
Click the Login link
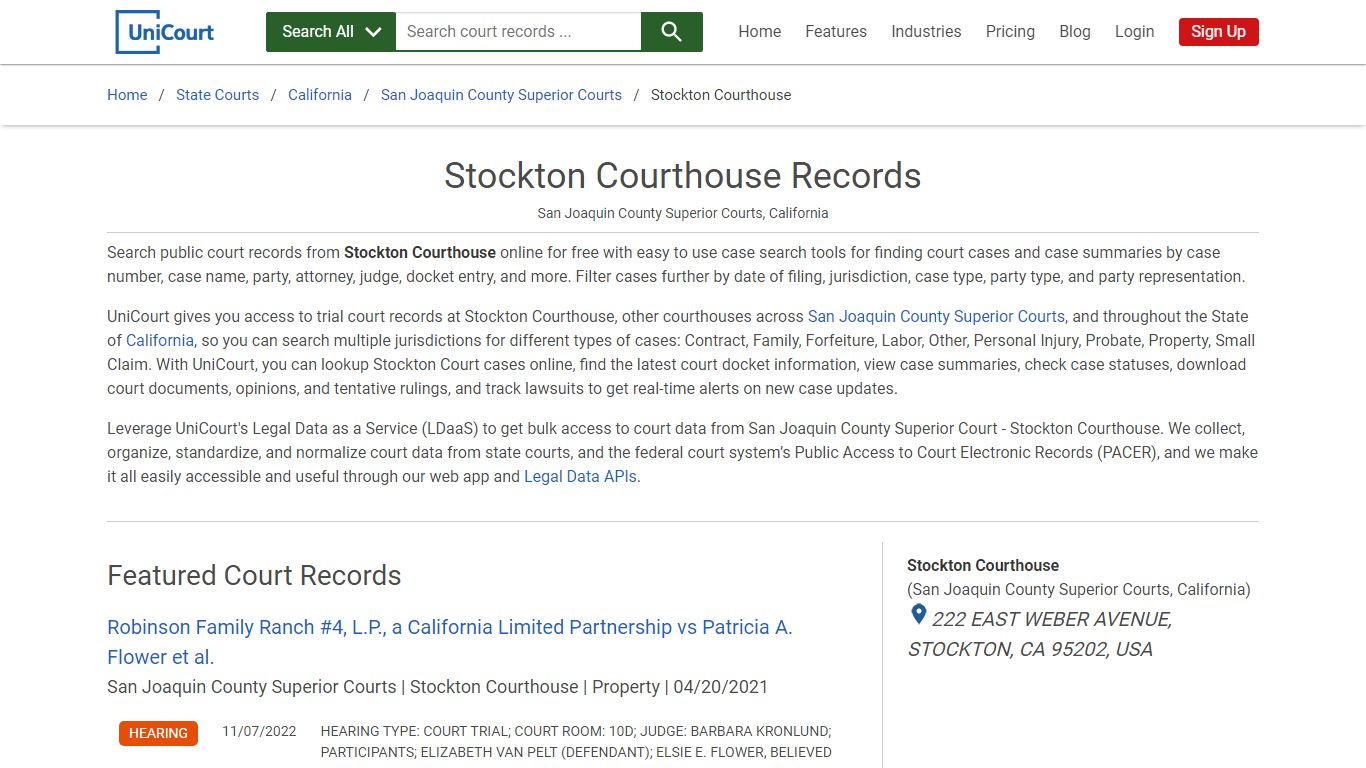pyautogui.click(x=1134, y=32)
